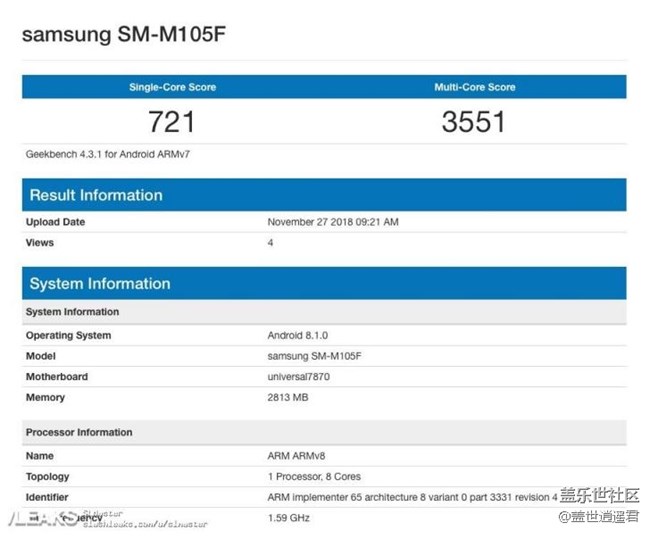Click the multi-core score value 3551
Viewport: 650px width, 539px height.
coord(473,122)
